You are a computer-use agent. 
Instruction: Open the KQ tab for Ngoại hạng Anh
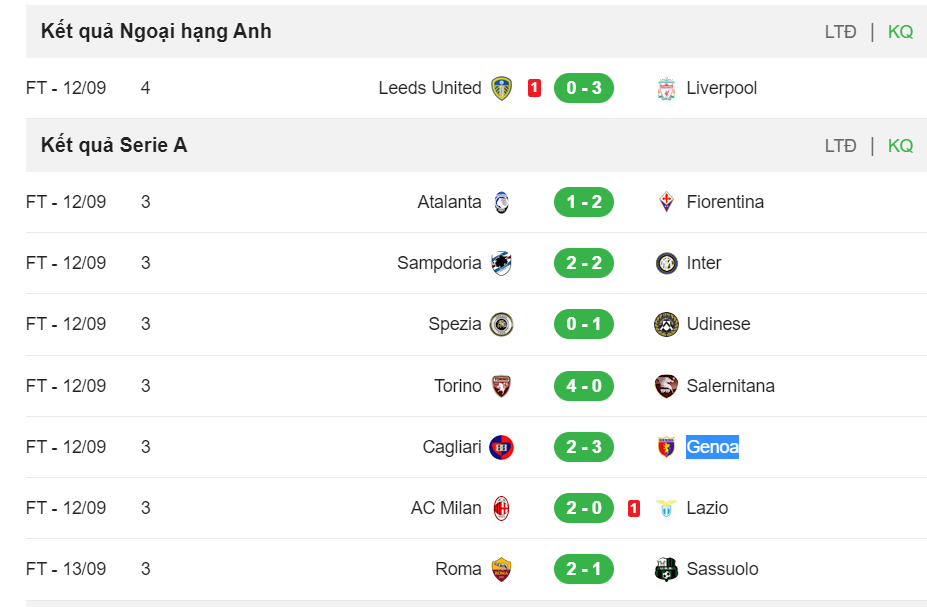900,32
